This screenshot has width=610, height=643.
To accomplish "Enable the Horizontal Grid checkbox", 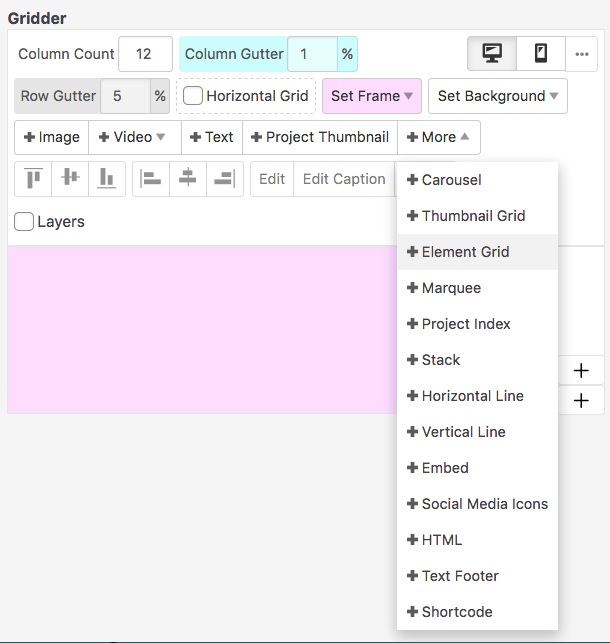I will 193,96.
